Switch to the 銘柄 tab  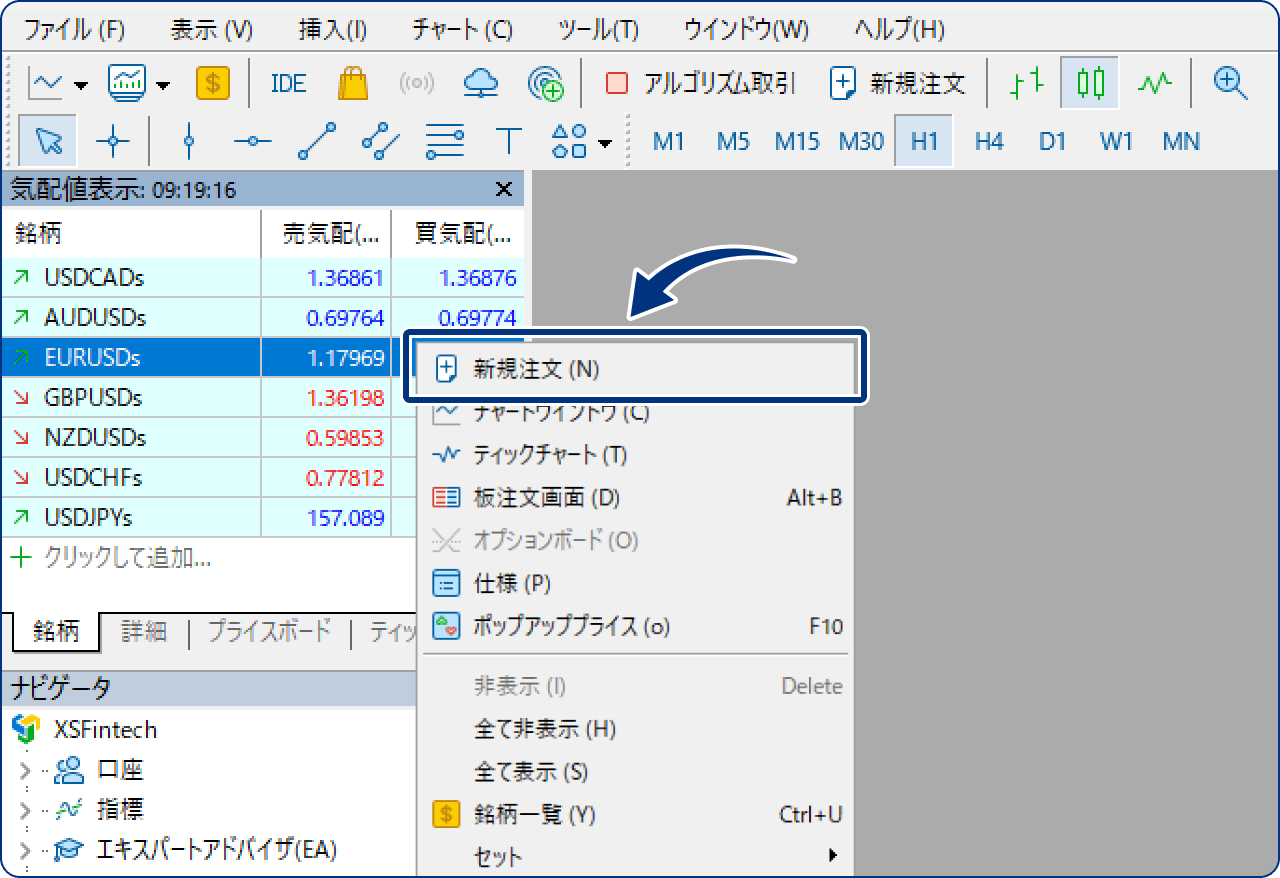pos(56,631)
